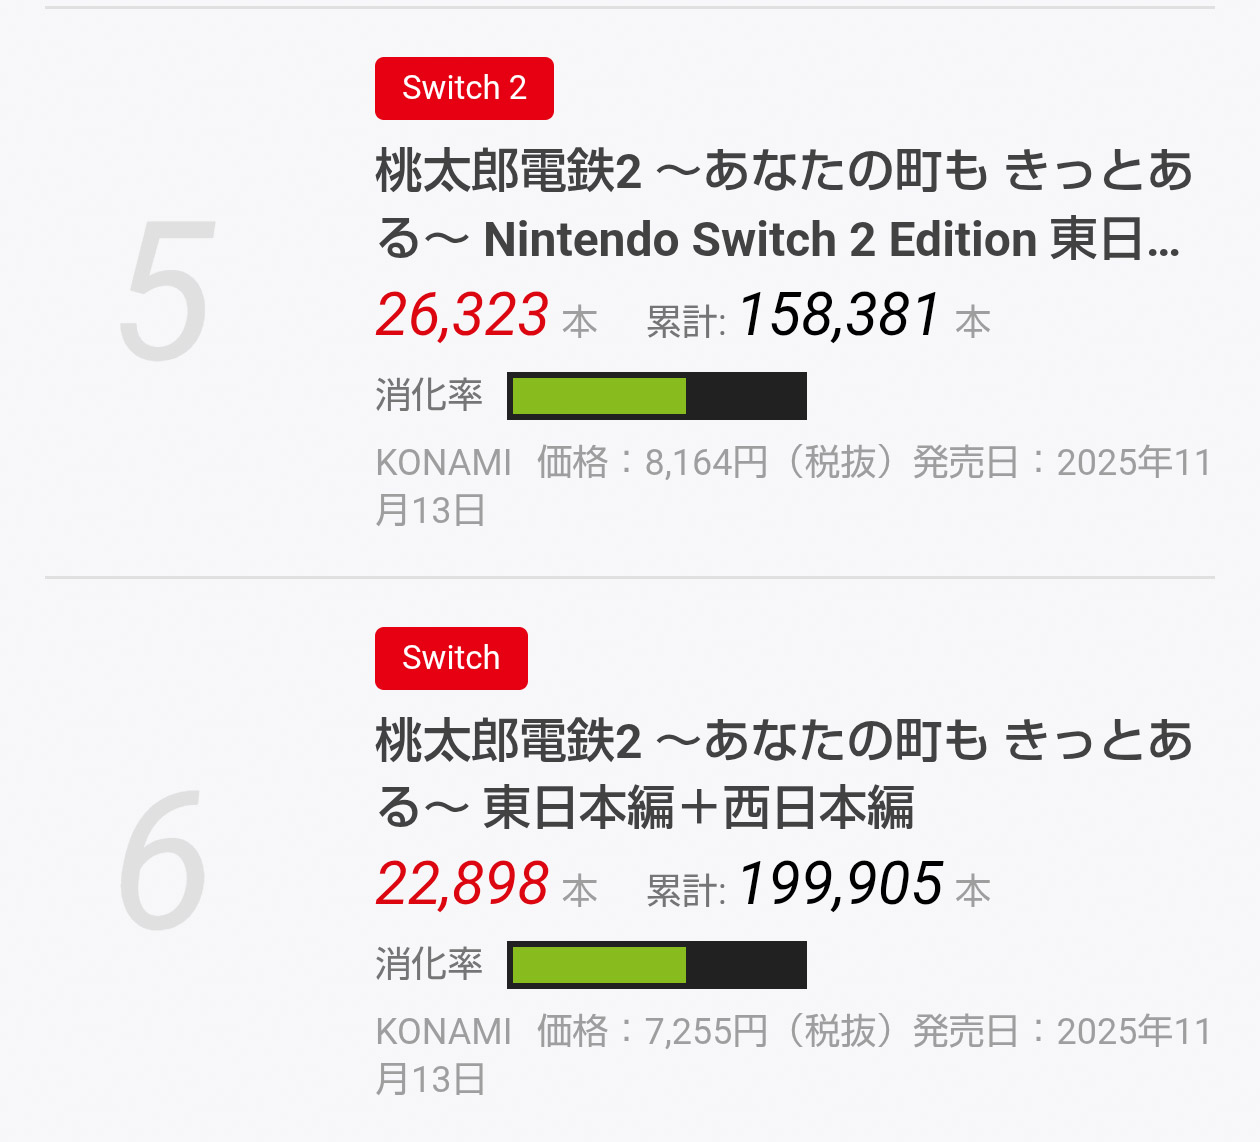Click the weekly sales figure 22,898
This screenshot has width=1260, height=1142.
pos(462,885)
